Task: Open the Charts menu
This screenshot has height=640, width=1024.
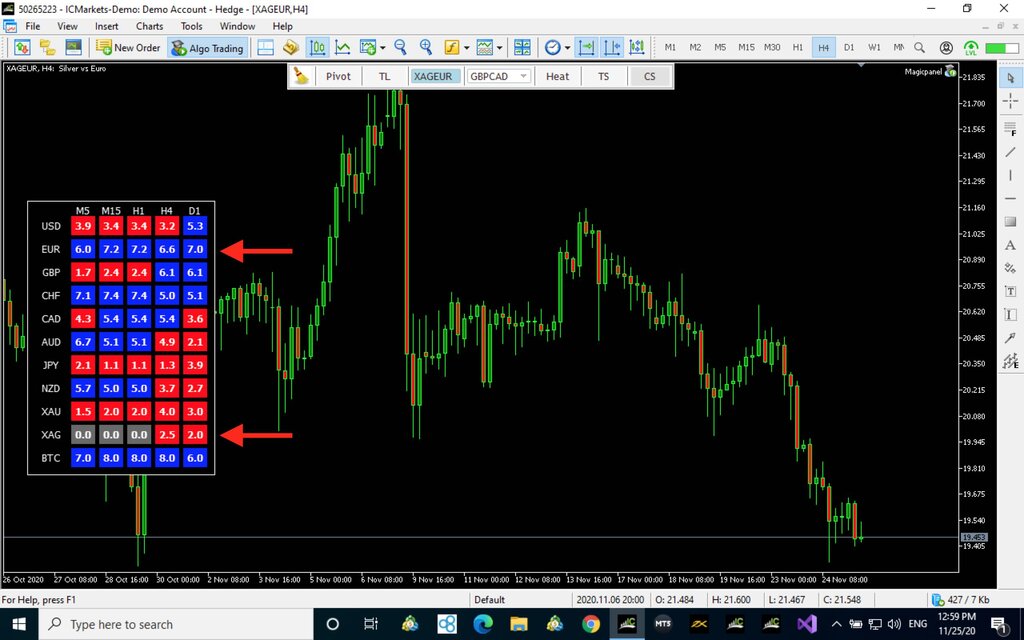Action: [x=150, y=26]
